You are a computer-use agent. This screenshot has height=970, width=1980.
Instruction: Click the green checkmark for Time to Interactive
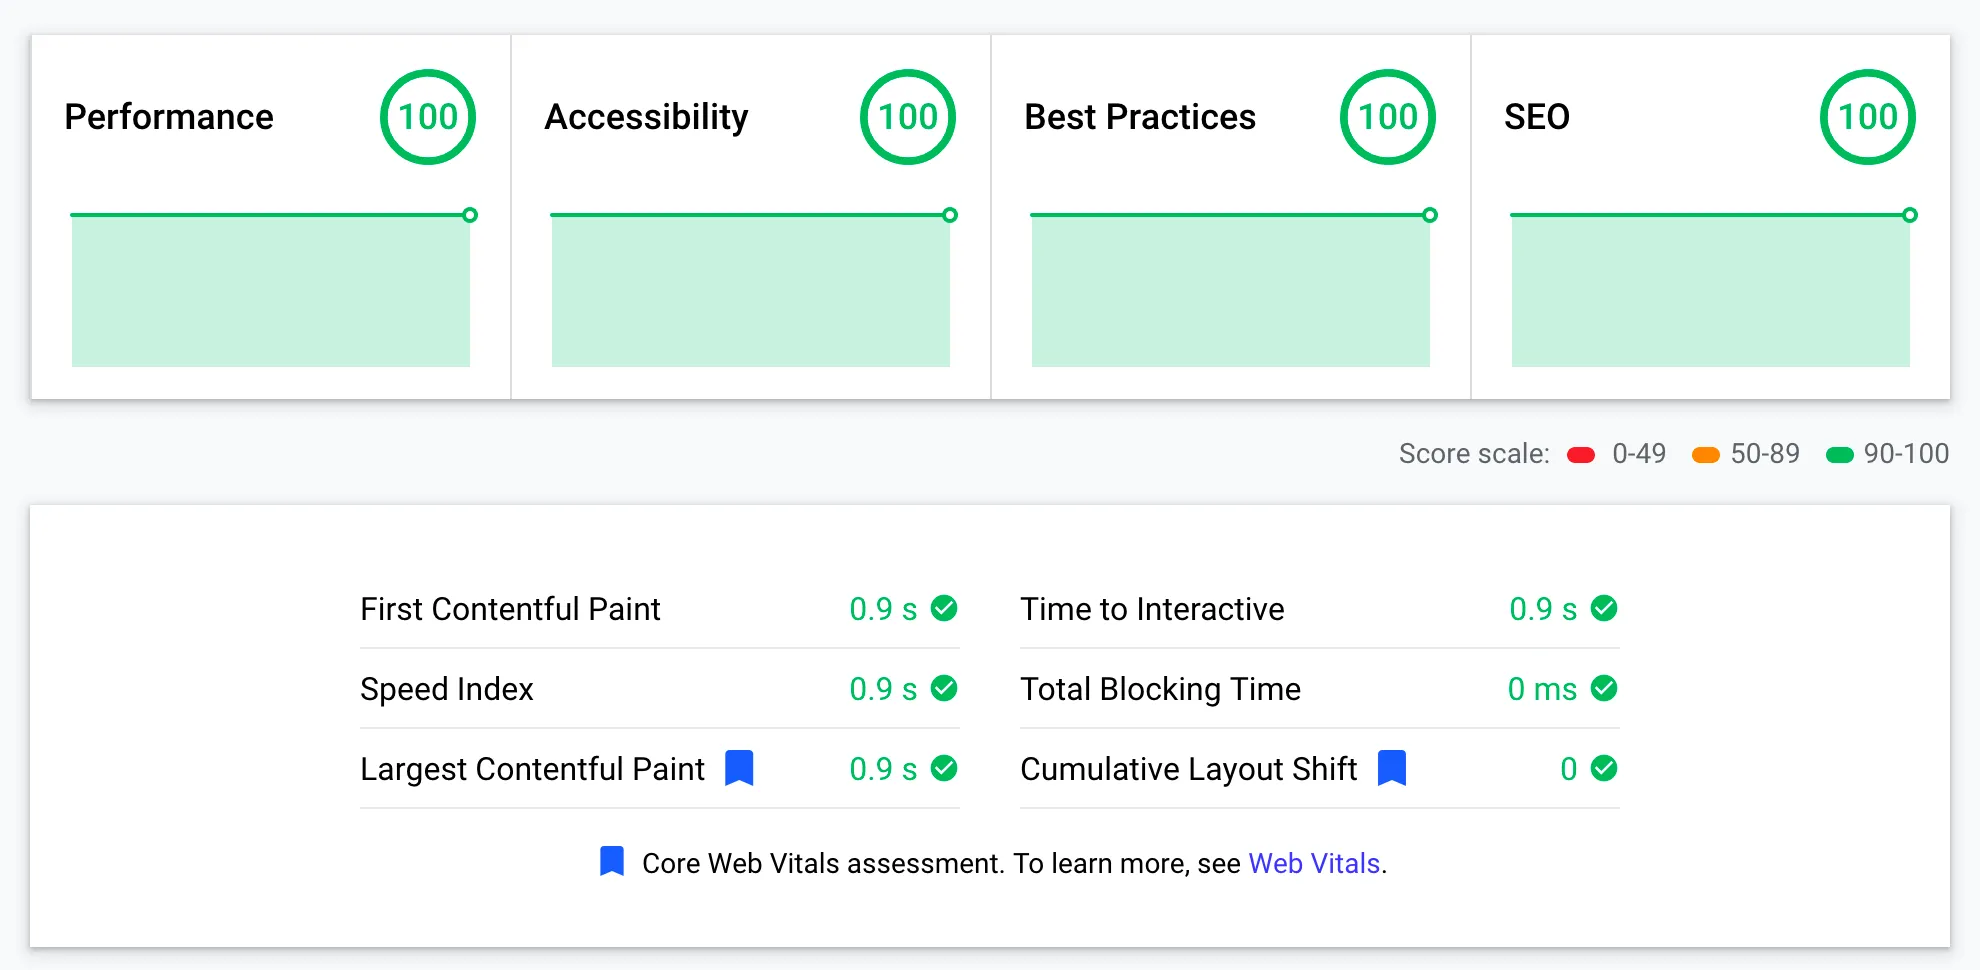pos(1604,608)
